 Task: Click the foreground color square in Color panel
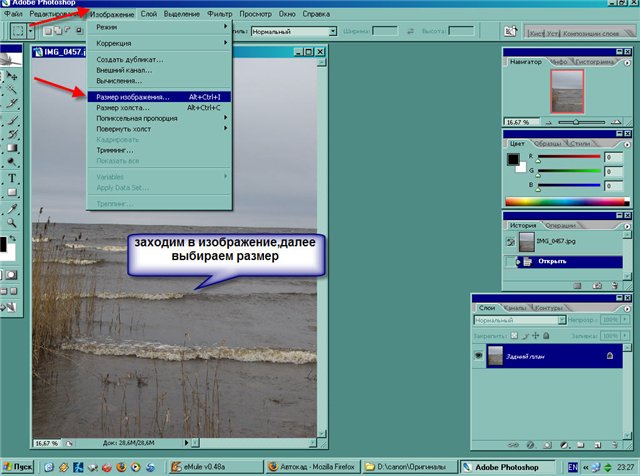pos(514,158)
